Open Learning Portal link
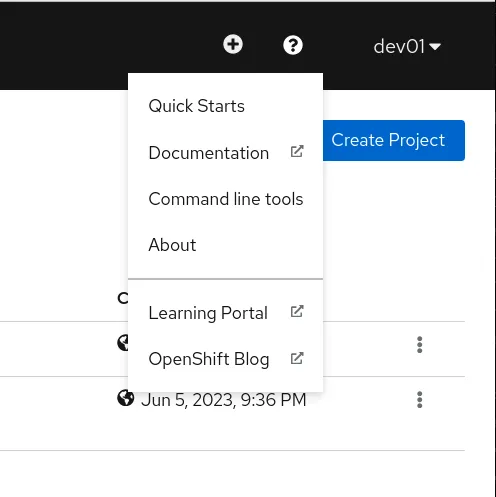 pos(225,313)
